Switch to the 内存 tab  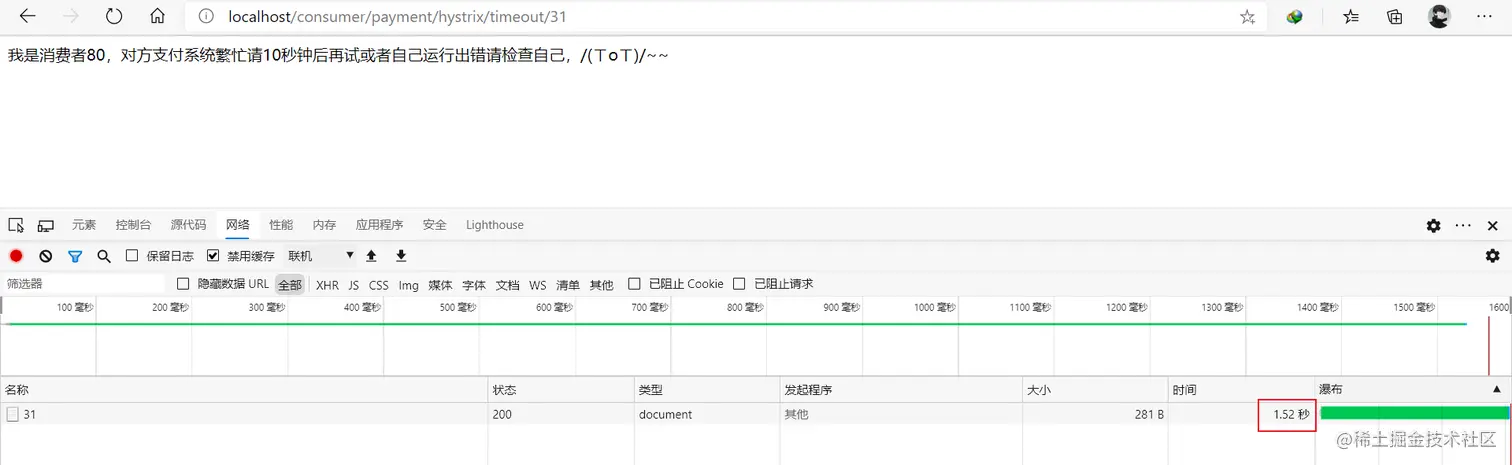[x=324, y=225]
